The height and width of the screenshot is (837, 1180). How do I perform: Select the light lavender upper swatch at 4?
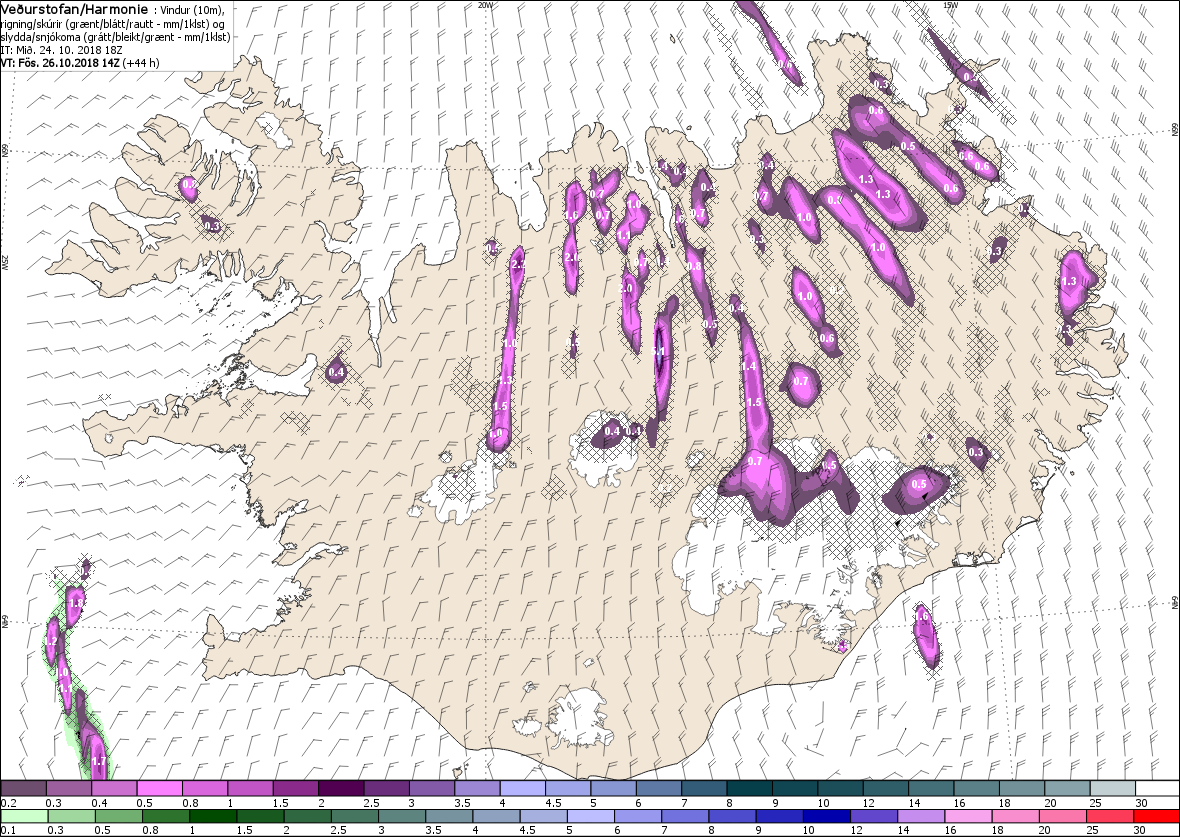522,788
